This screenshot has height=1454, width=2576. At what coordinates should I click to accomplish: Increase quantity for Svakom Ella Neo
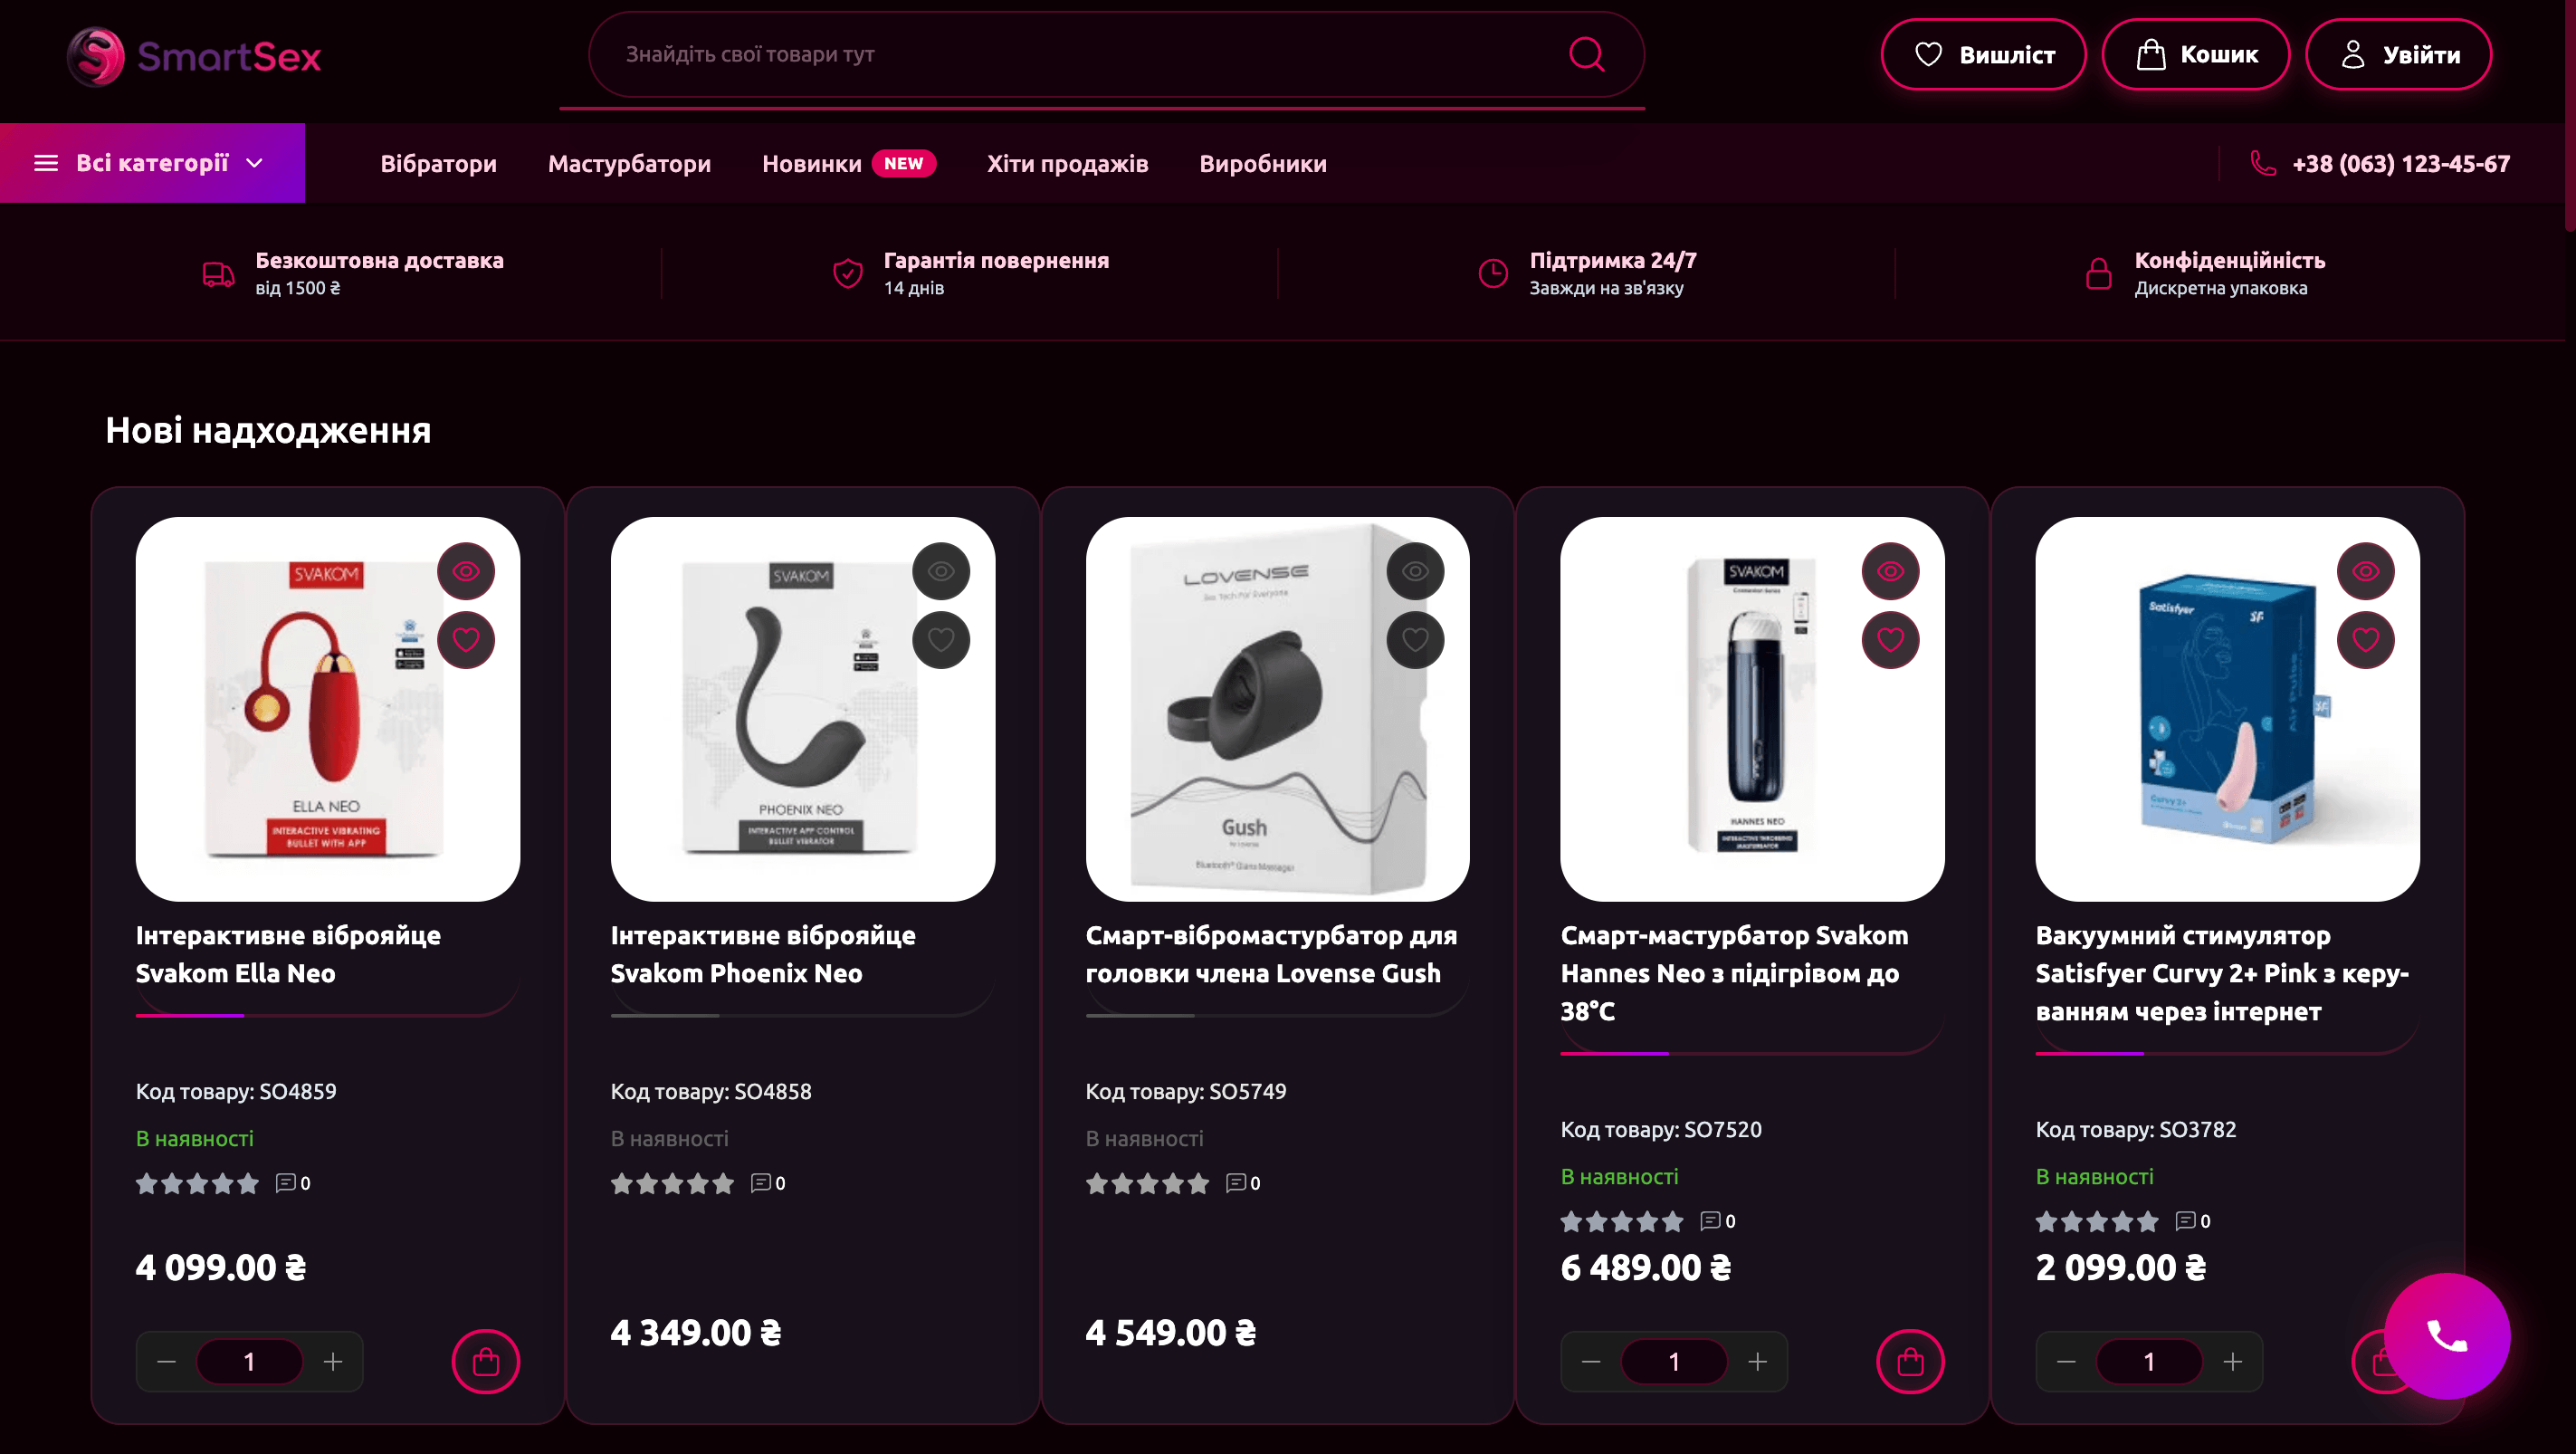333,1361
